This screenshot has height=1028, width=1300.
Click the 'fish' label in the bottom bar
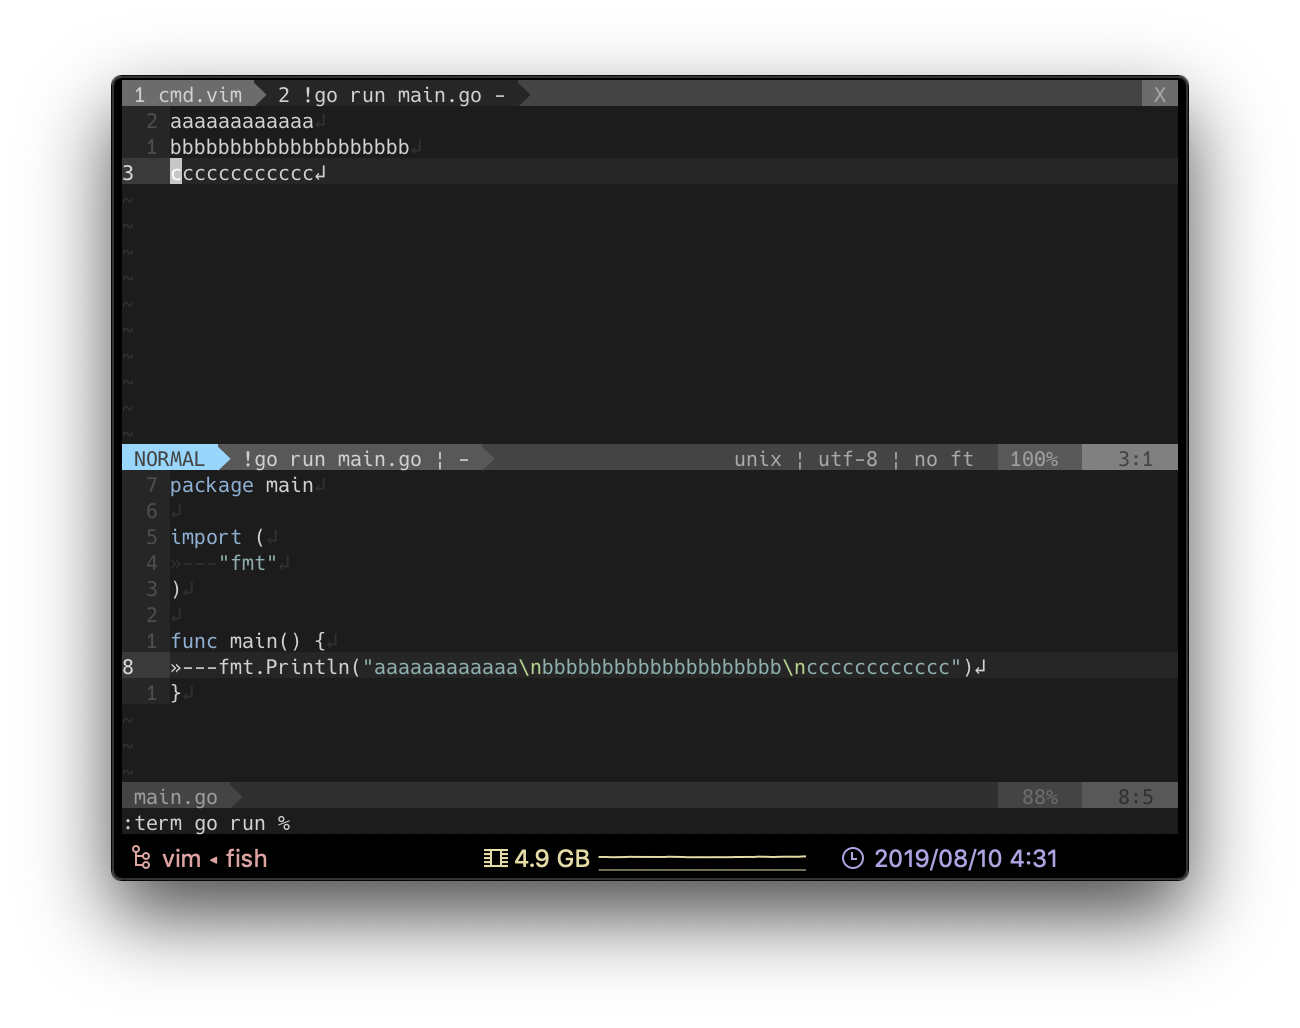click(245, 858)
